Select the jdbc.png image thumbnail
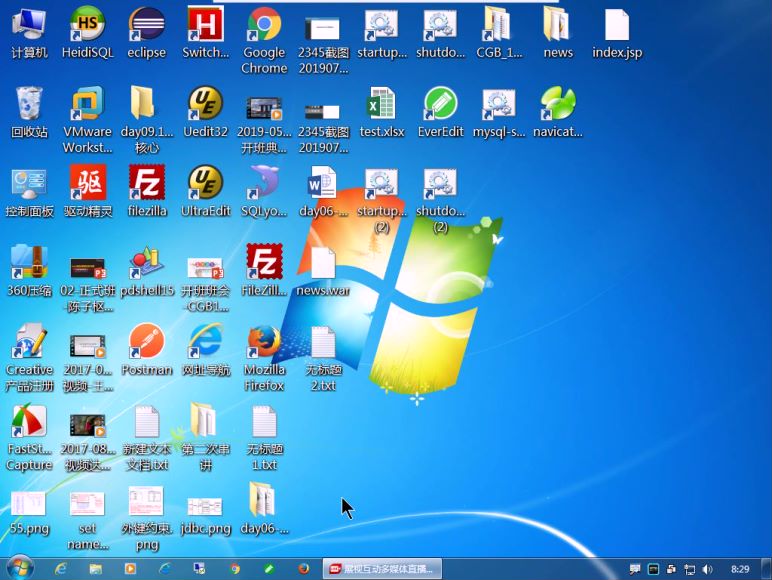This screenshot has width=772, height=580. (205, 505)
